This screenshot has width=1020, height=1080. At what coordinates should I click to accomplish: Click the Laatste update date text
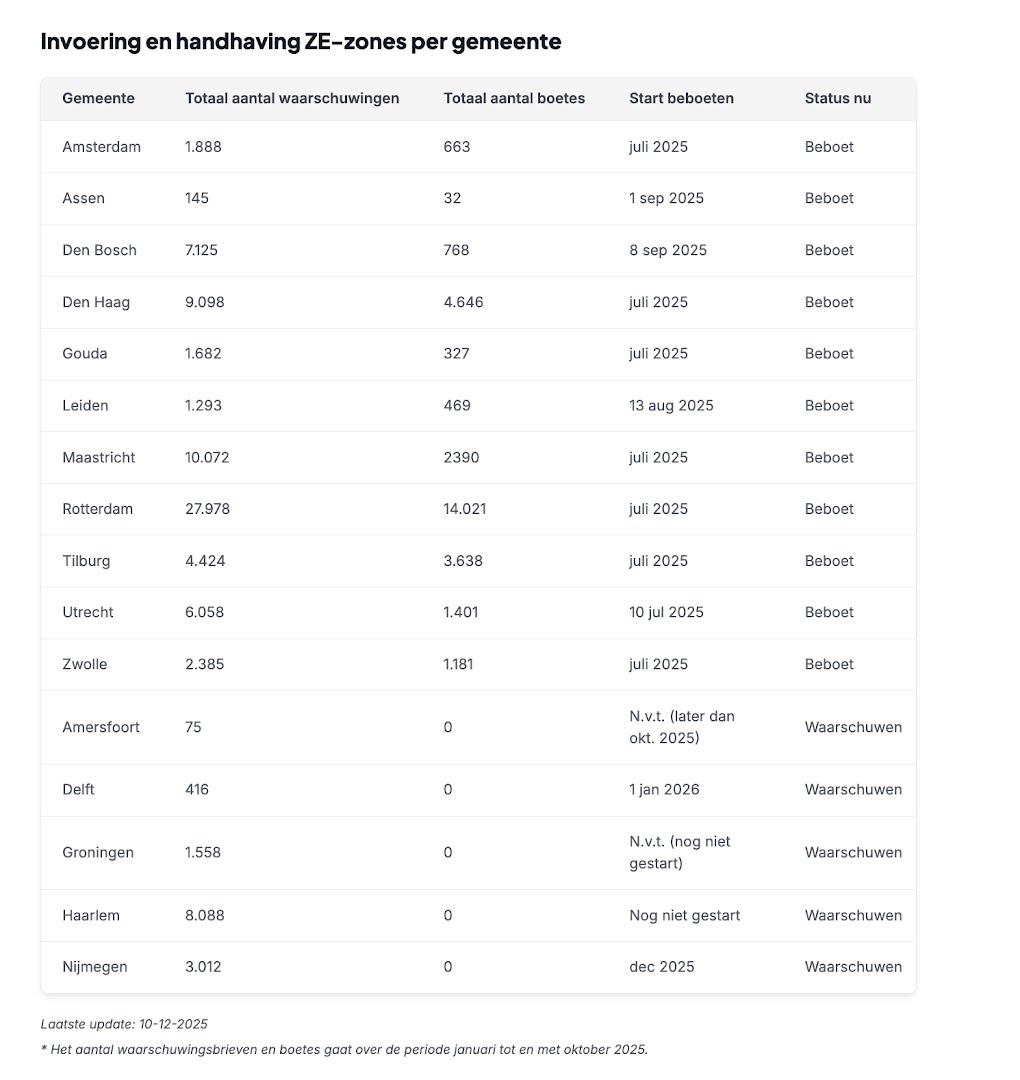point(124,1024)
